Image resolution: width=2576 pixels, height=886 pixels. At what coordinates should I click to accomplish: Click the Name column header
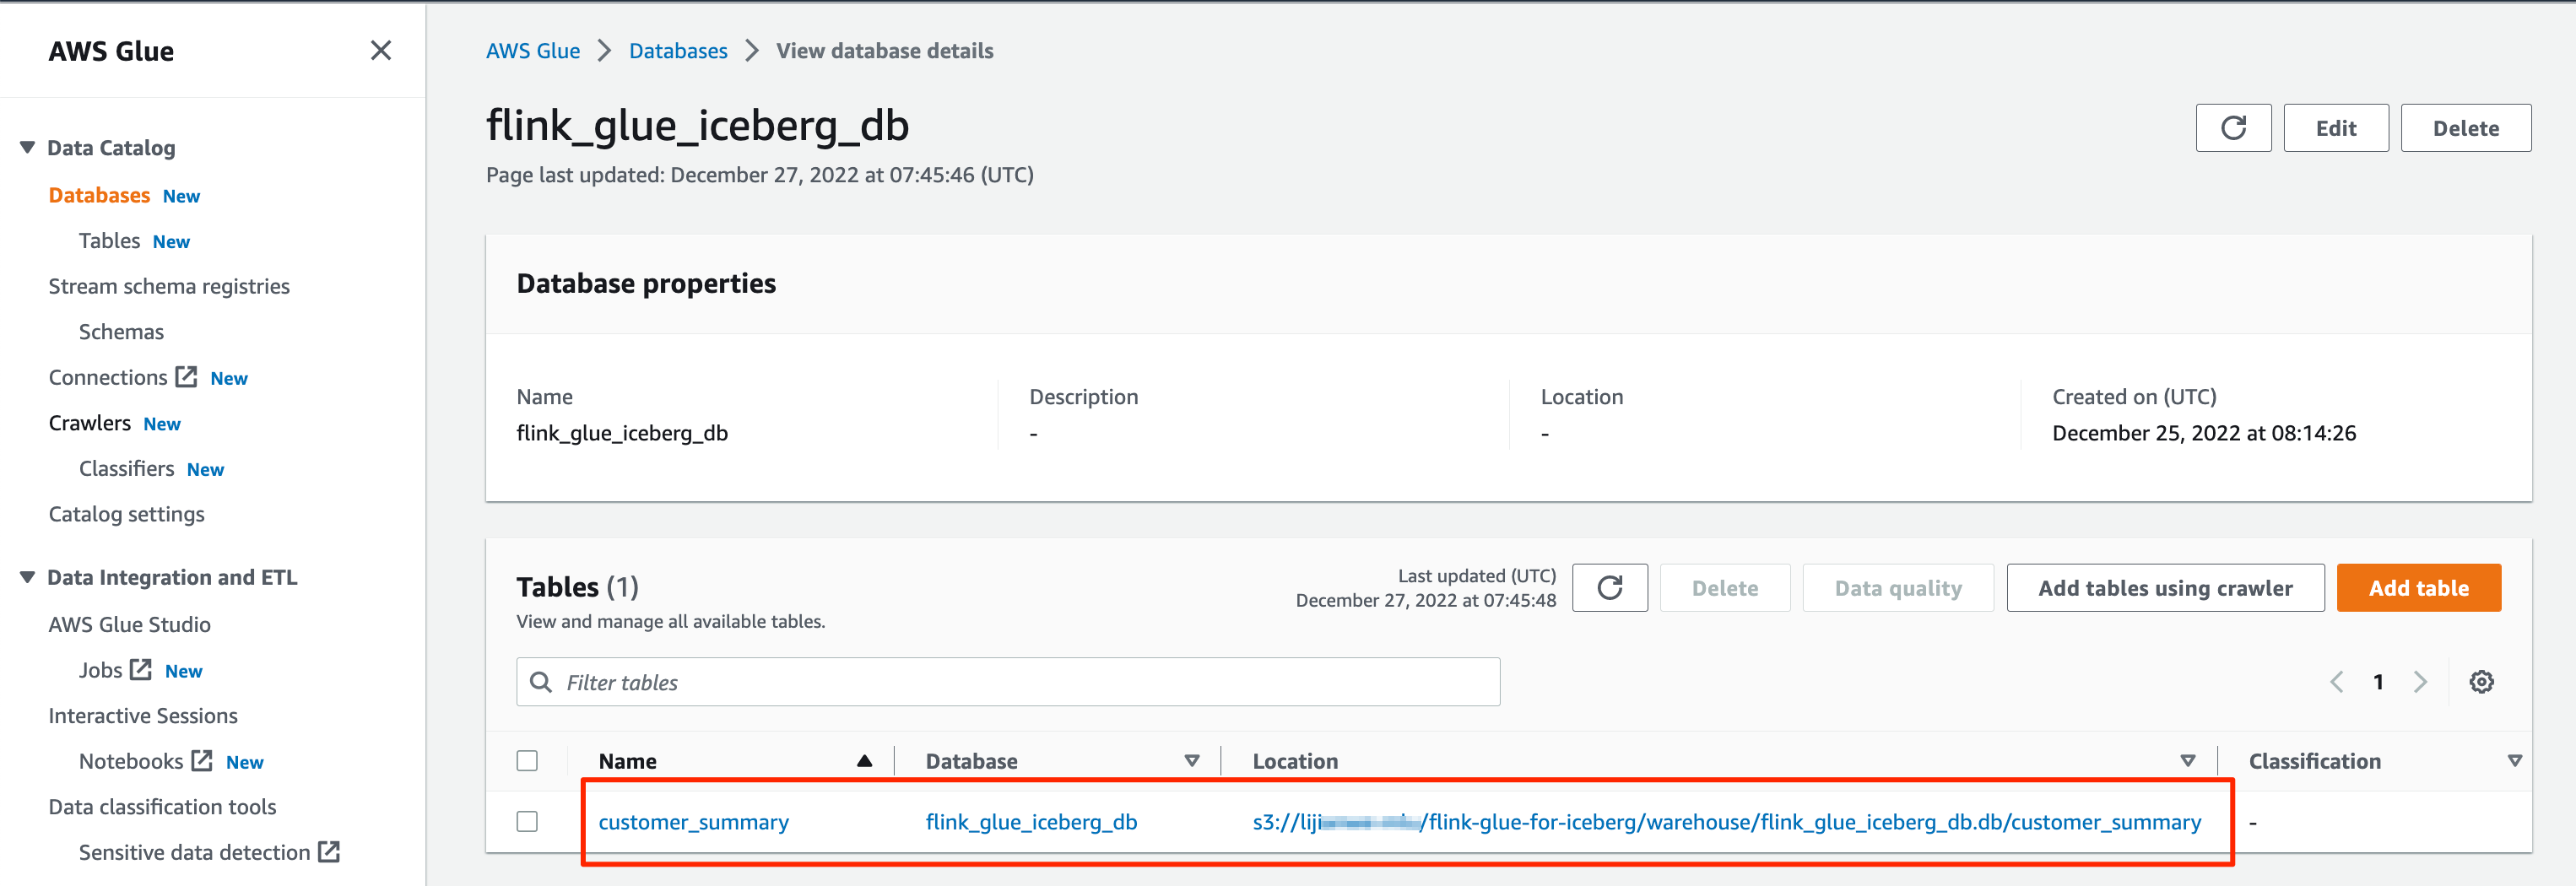[628, 761]
